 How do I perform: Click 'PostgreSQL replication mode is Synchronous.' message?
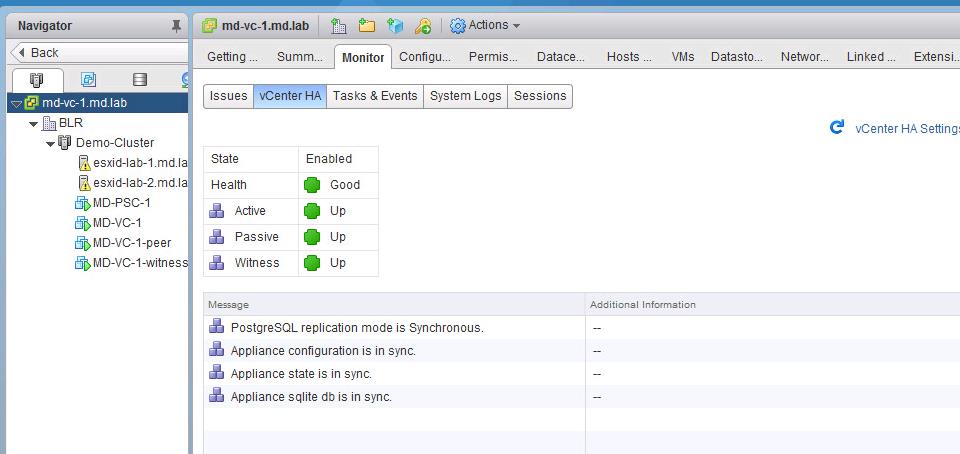click(357, 328)
